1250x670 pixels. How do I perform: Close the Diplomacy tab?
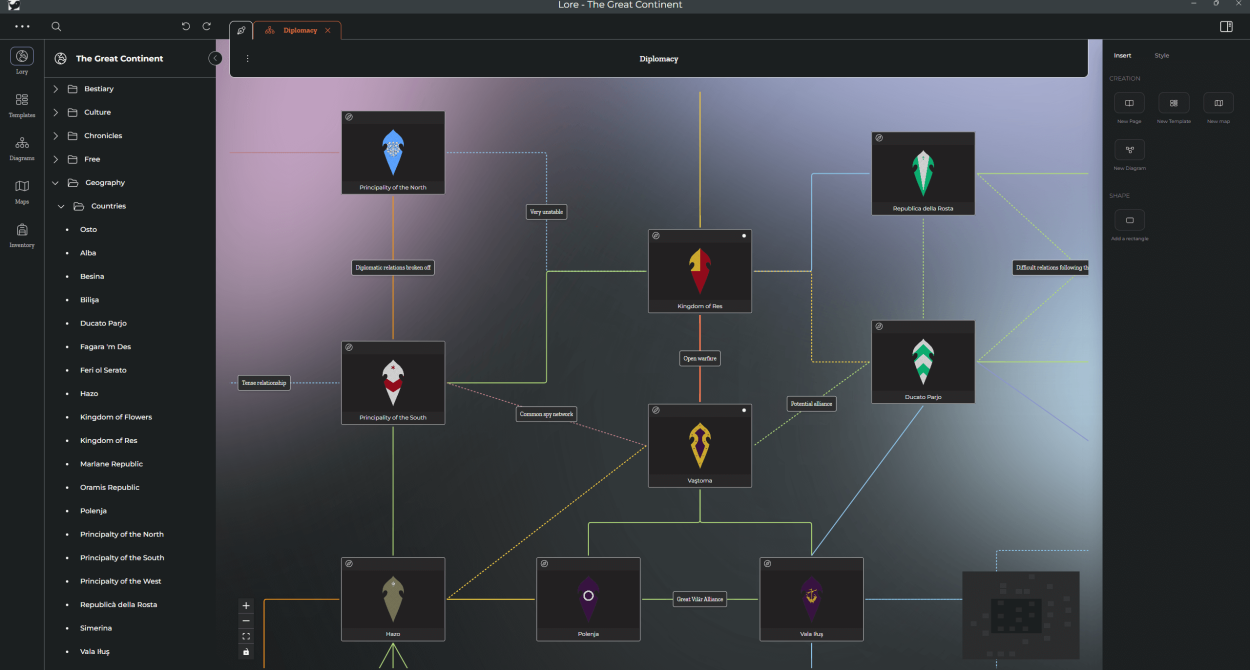click(x=328, y=31)
